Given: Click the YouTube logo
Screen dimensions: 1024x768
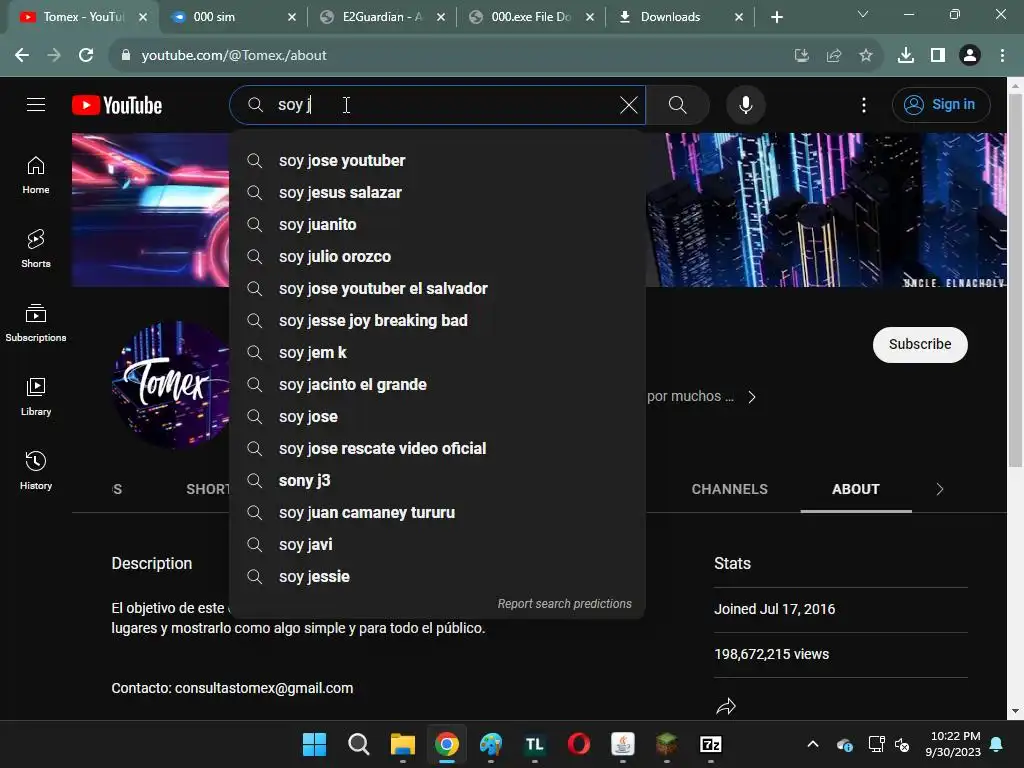Looking at the screenshot, I should click(117, 105).
